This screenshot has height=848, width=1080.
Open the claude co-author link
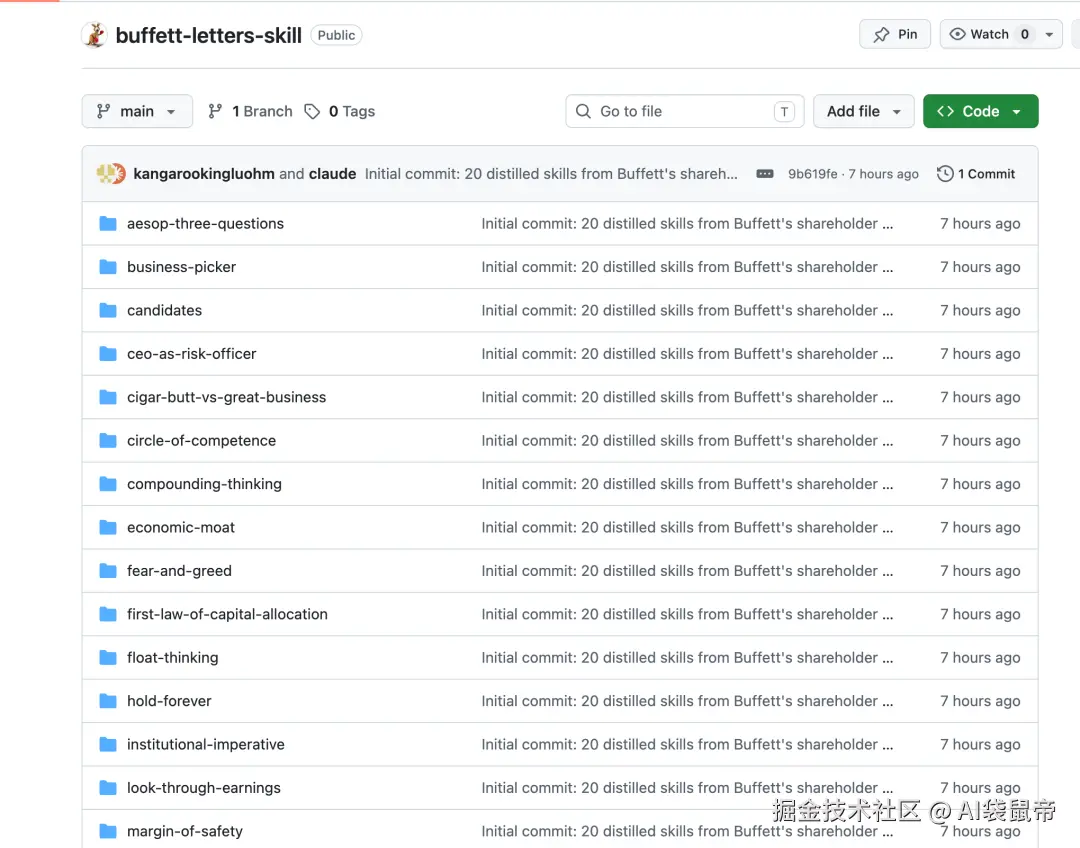332,174
